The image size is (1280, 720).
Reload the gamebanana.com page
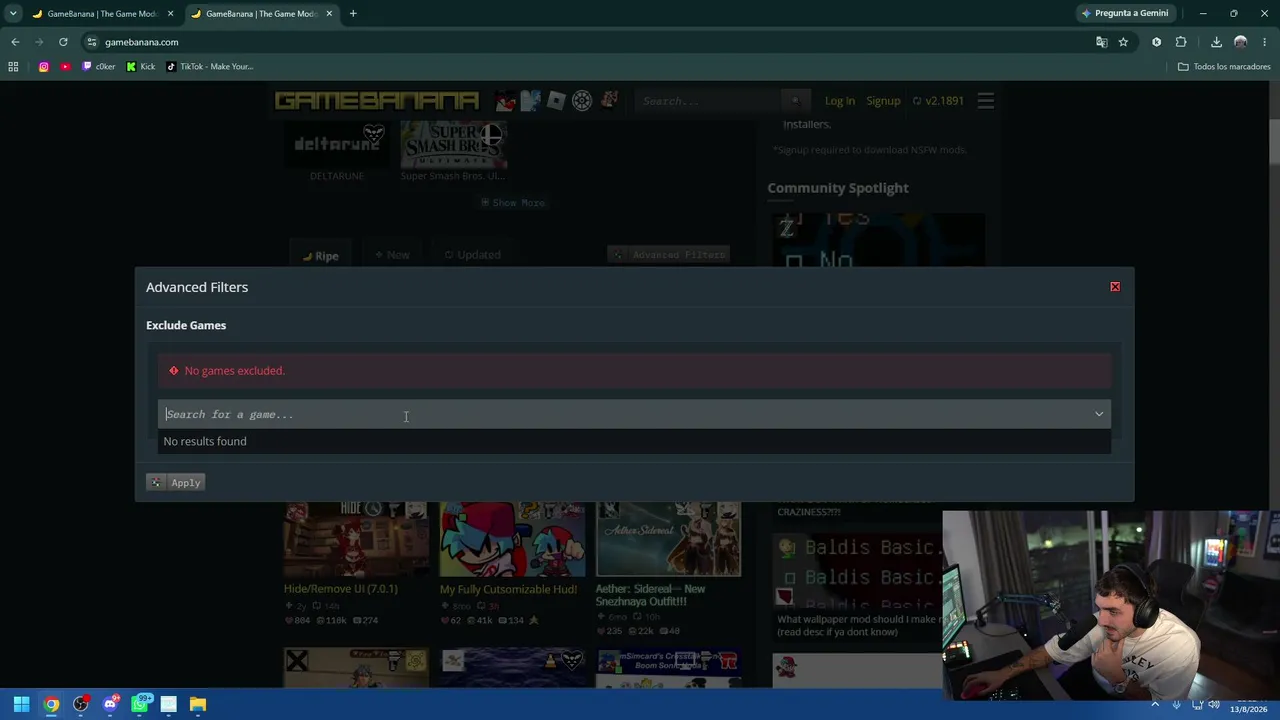[63, 42]
